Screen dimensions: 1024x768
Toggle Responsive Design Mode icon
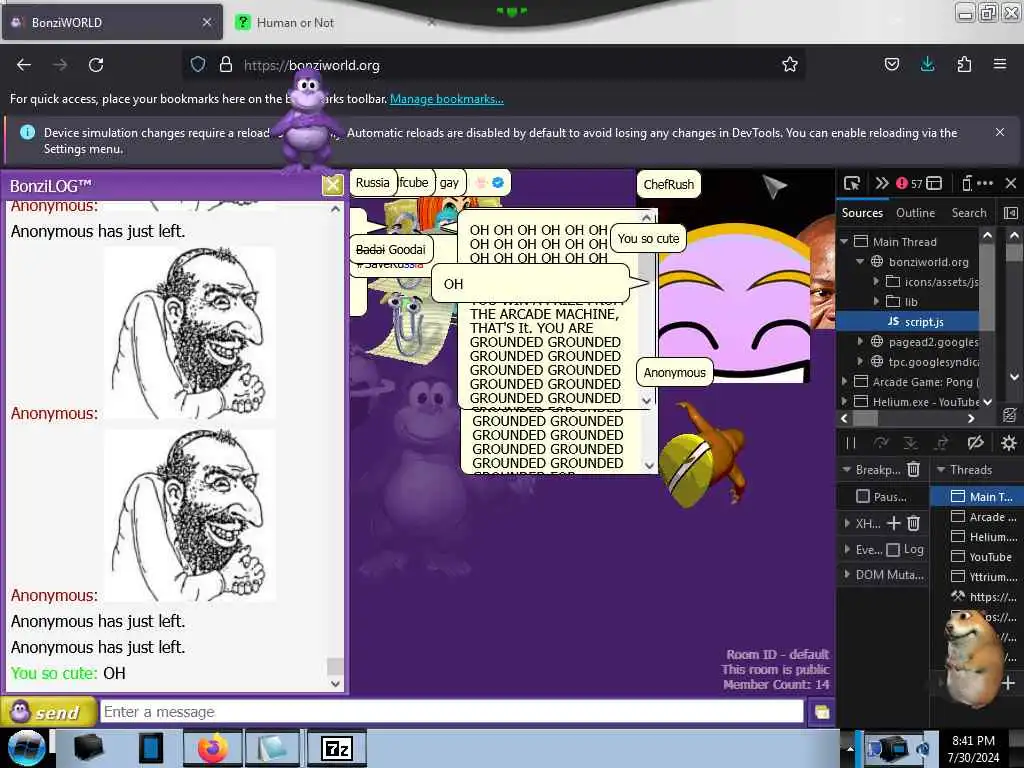[x=967, y=184]
